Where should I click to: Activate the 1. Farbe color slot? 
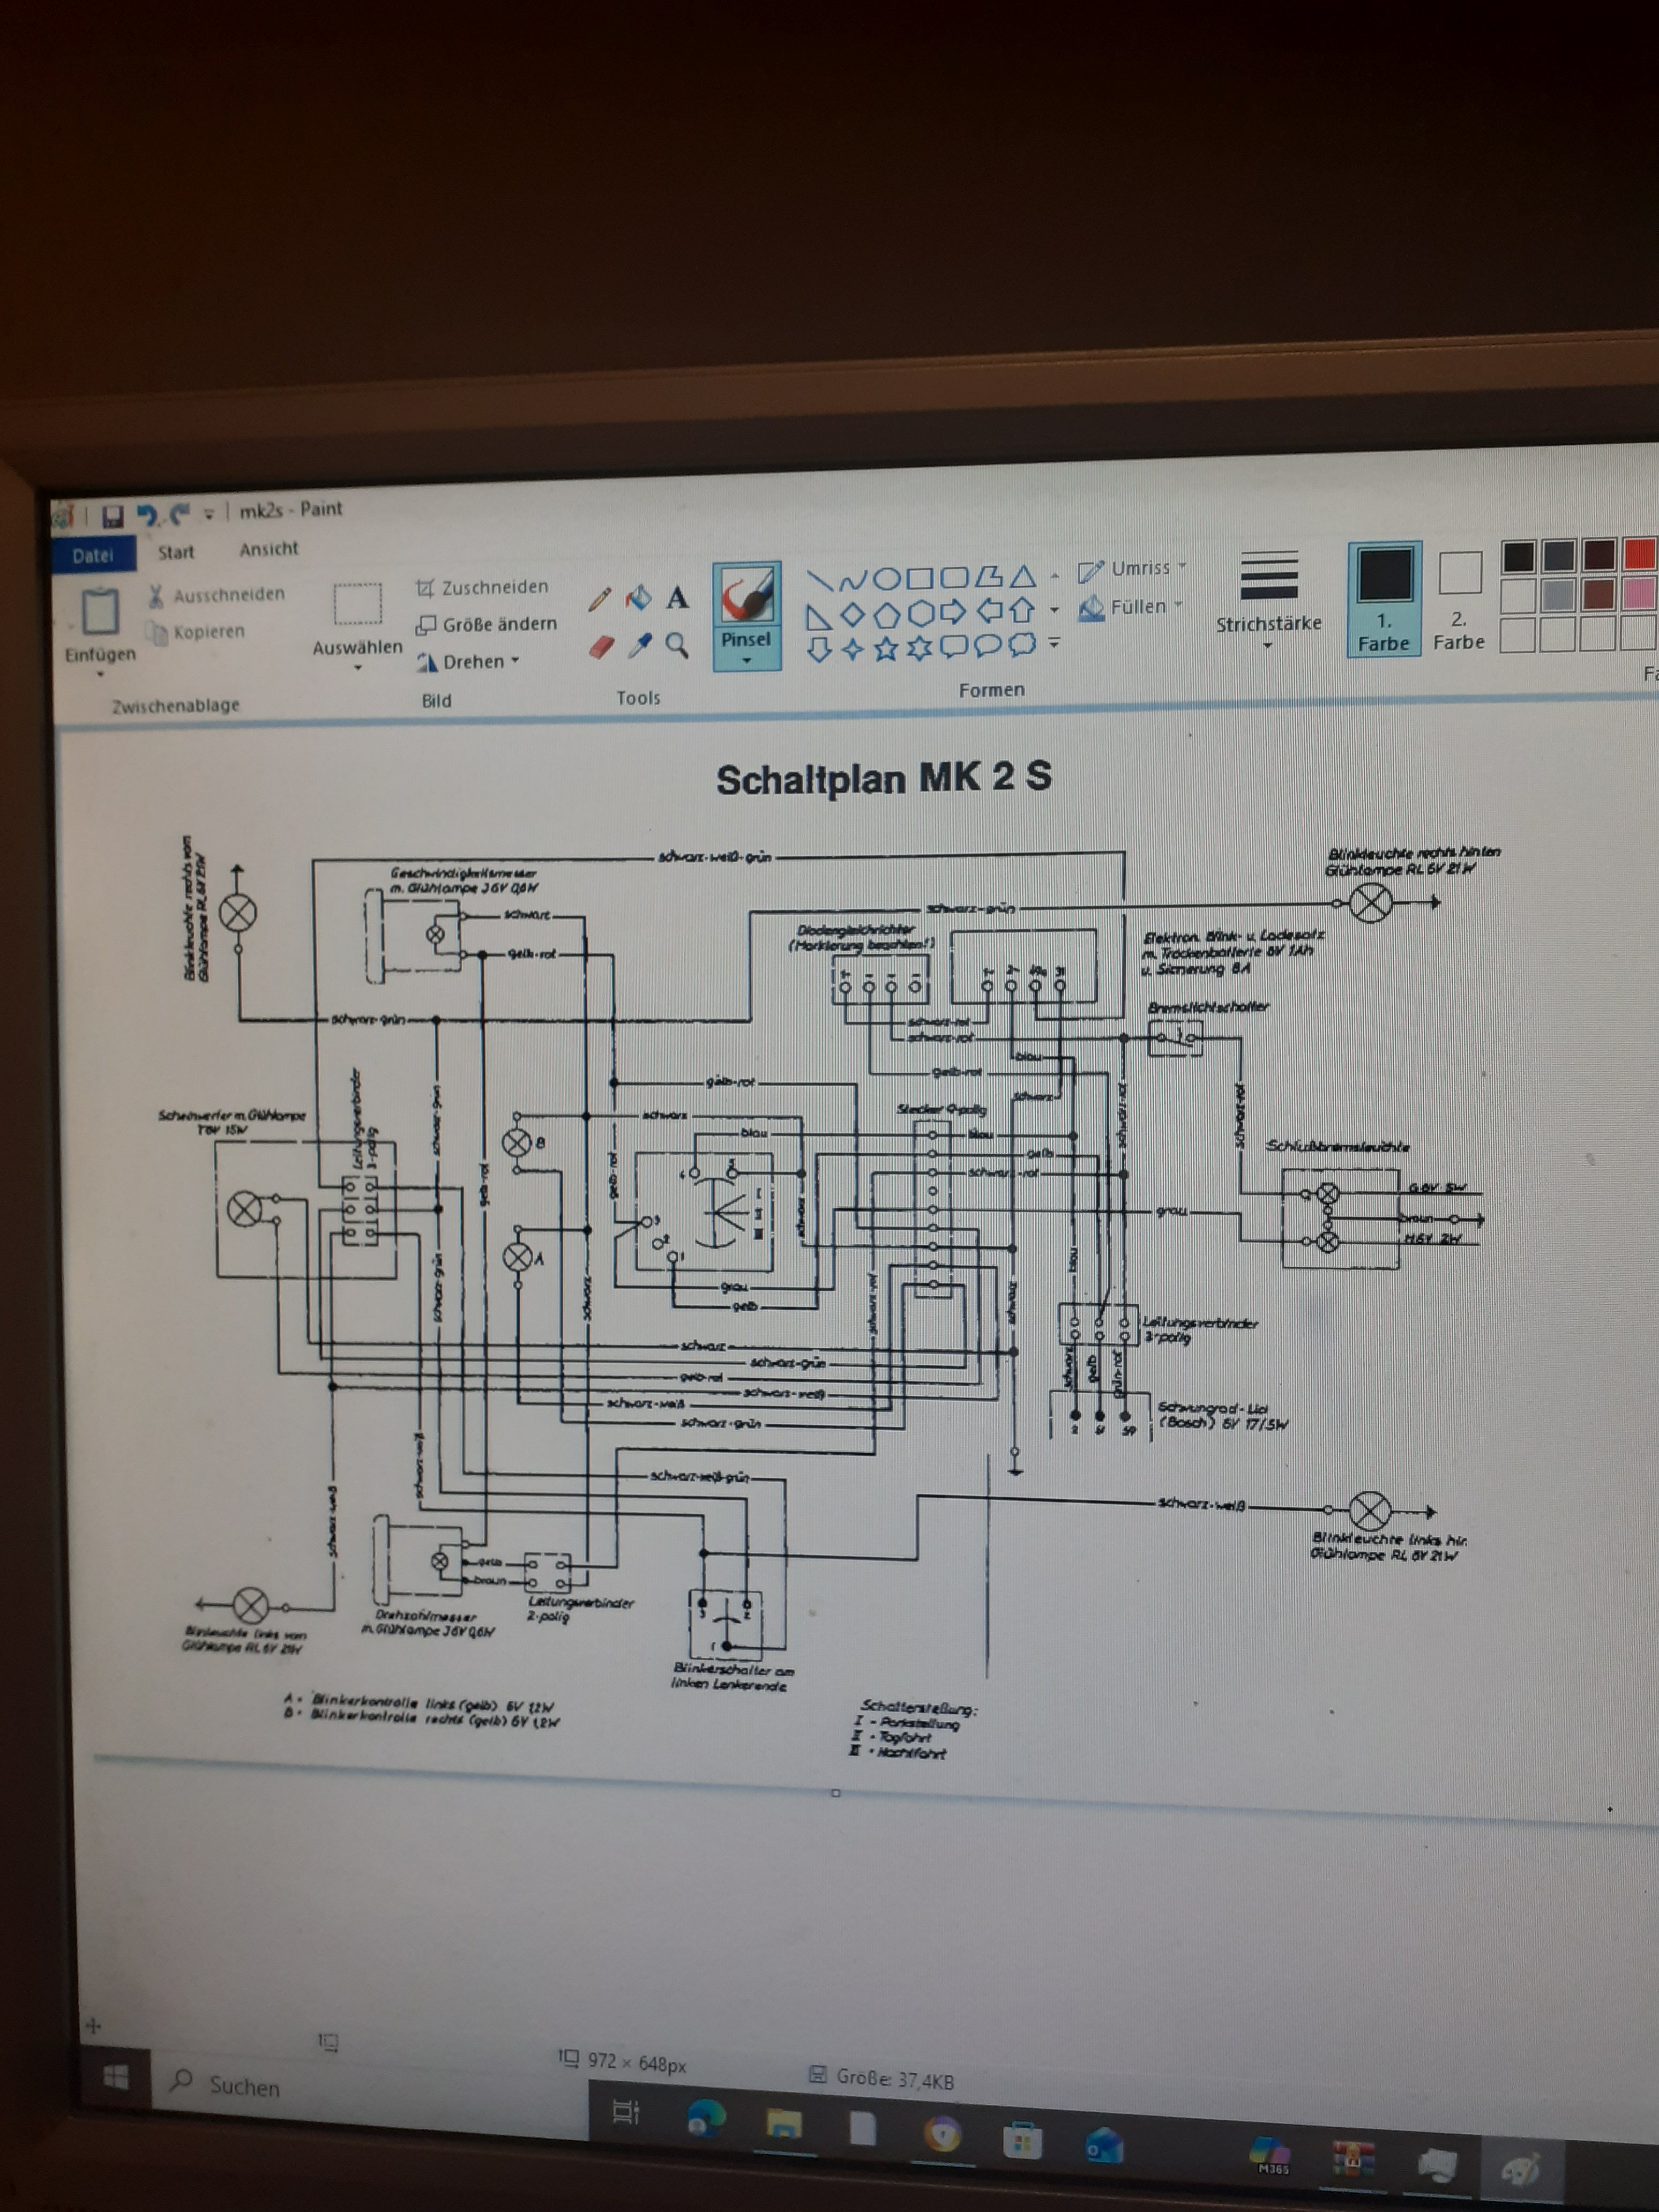coord(1384,598)
